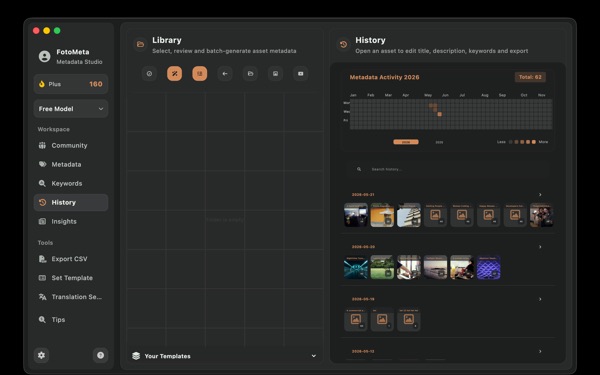This screenshot has height=375, width=600.
Task: Click the darkest legend swatch next to Less
Action: point(510,142)
